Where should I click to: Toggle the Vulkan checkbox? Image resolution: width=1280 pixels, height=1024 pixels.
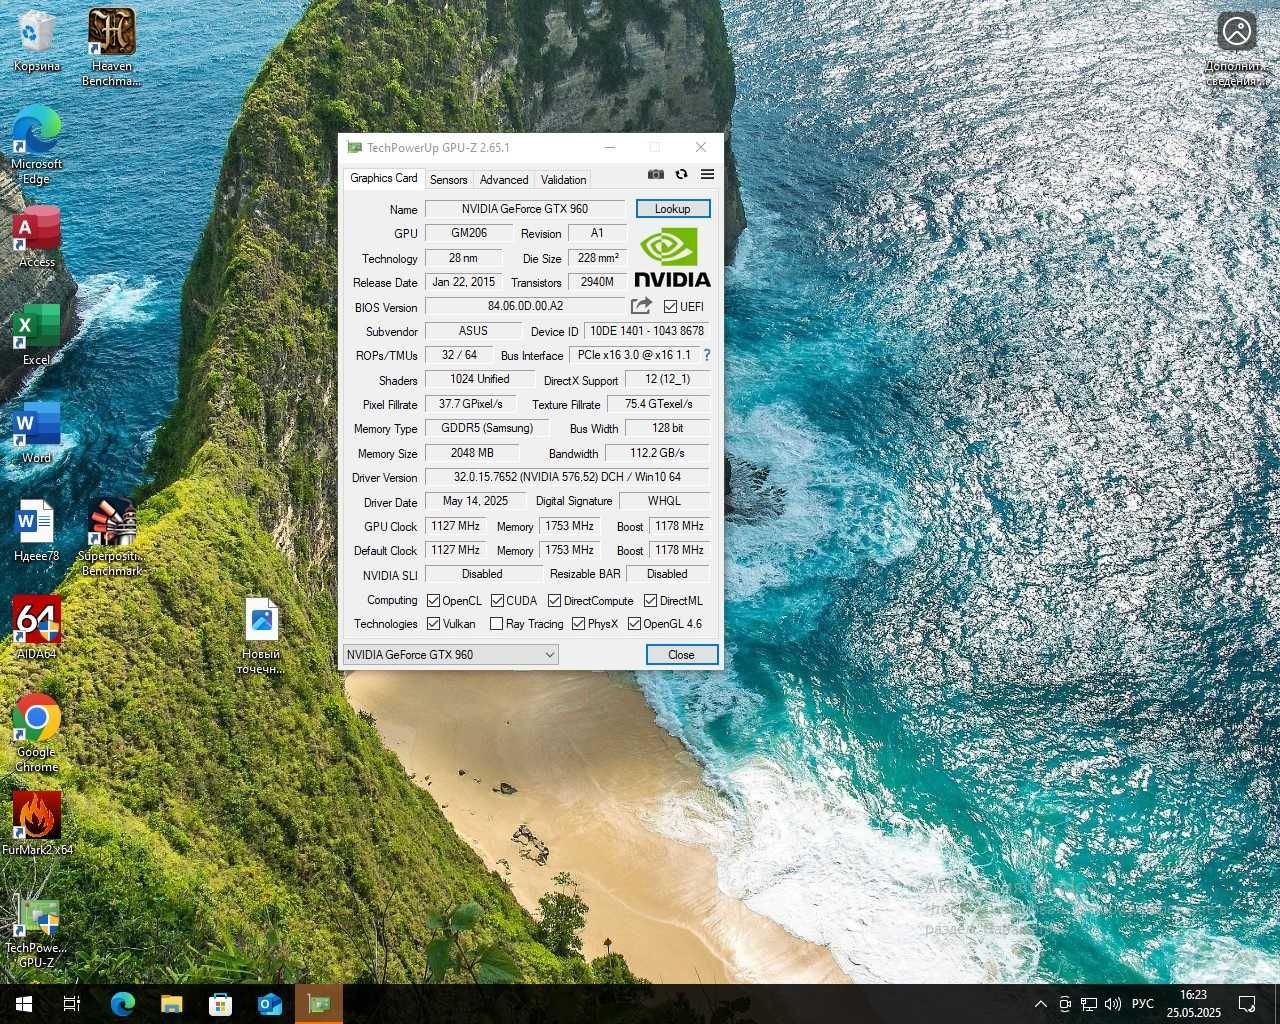433,624
